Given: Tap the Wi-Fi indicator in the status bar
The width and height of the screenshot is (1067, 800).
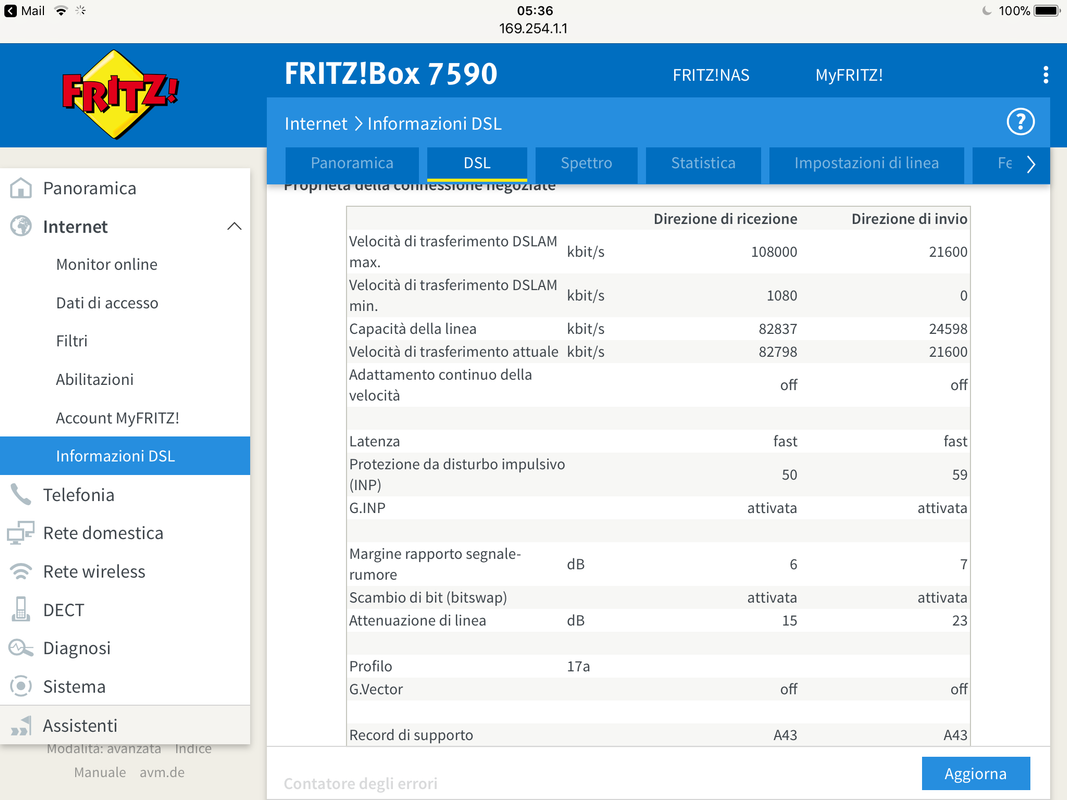Looking at the screenshot, I should pos(61,10).
